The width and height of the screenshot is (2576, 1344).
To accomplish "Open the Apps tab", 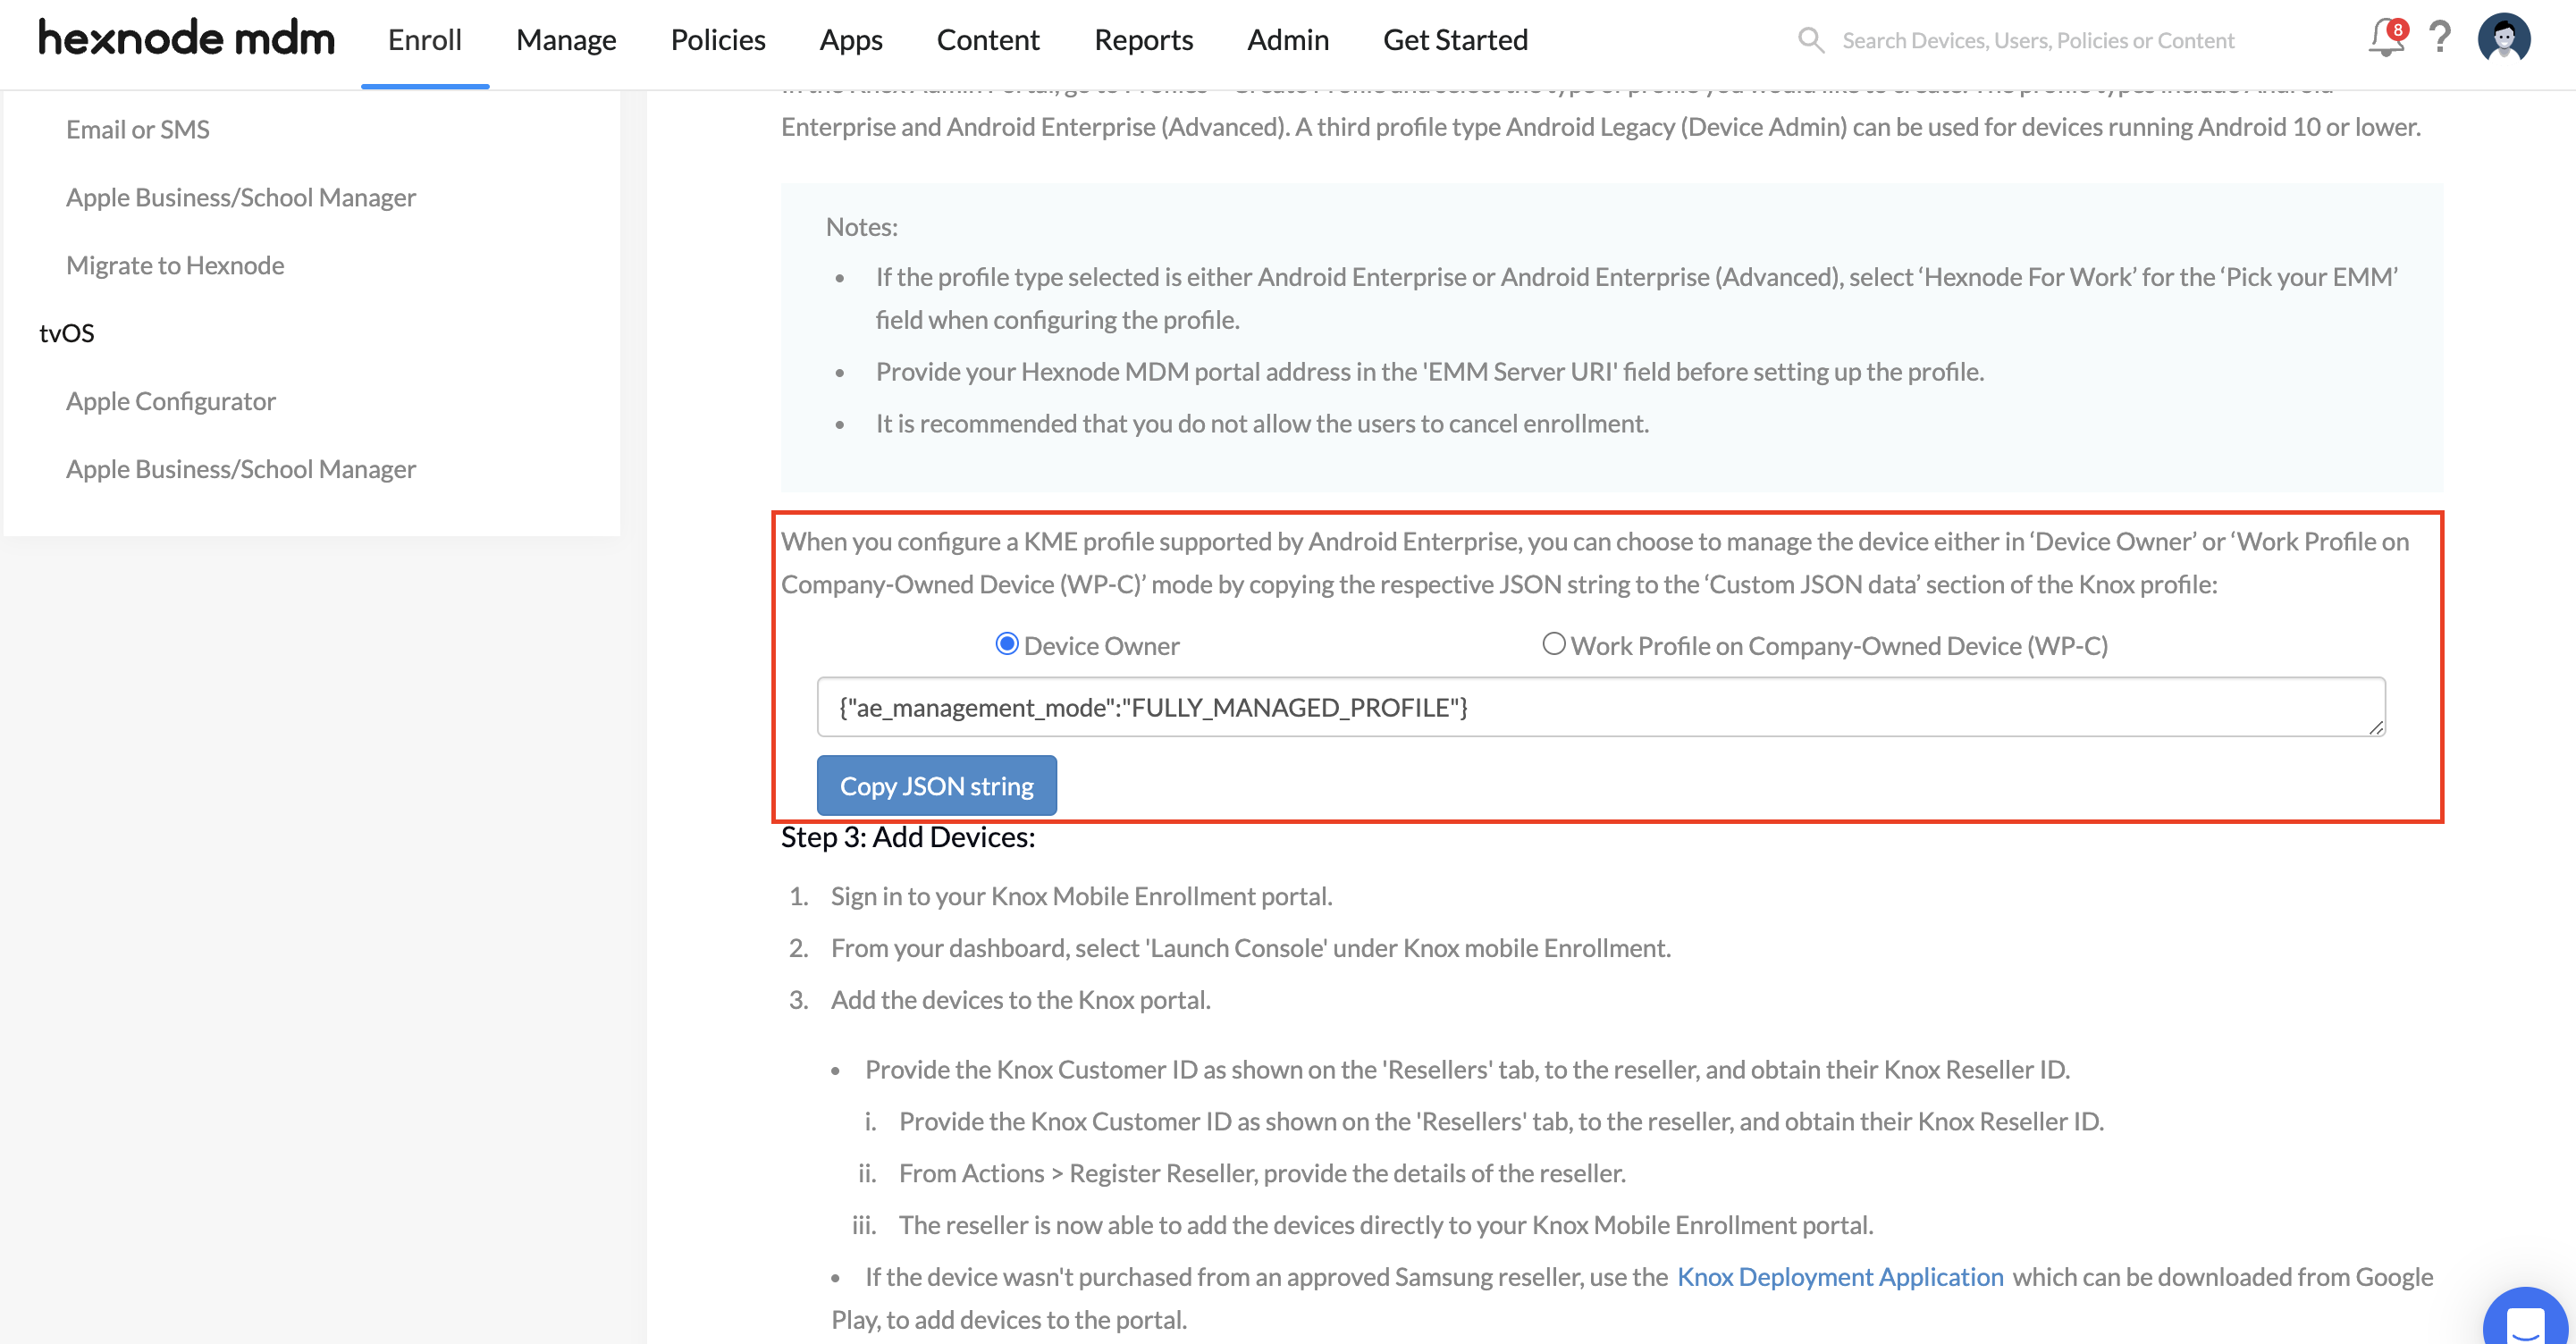I will (851, 40).
